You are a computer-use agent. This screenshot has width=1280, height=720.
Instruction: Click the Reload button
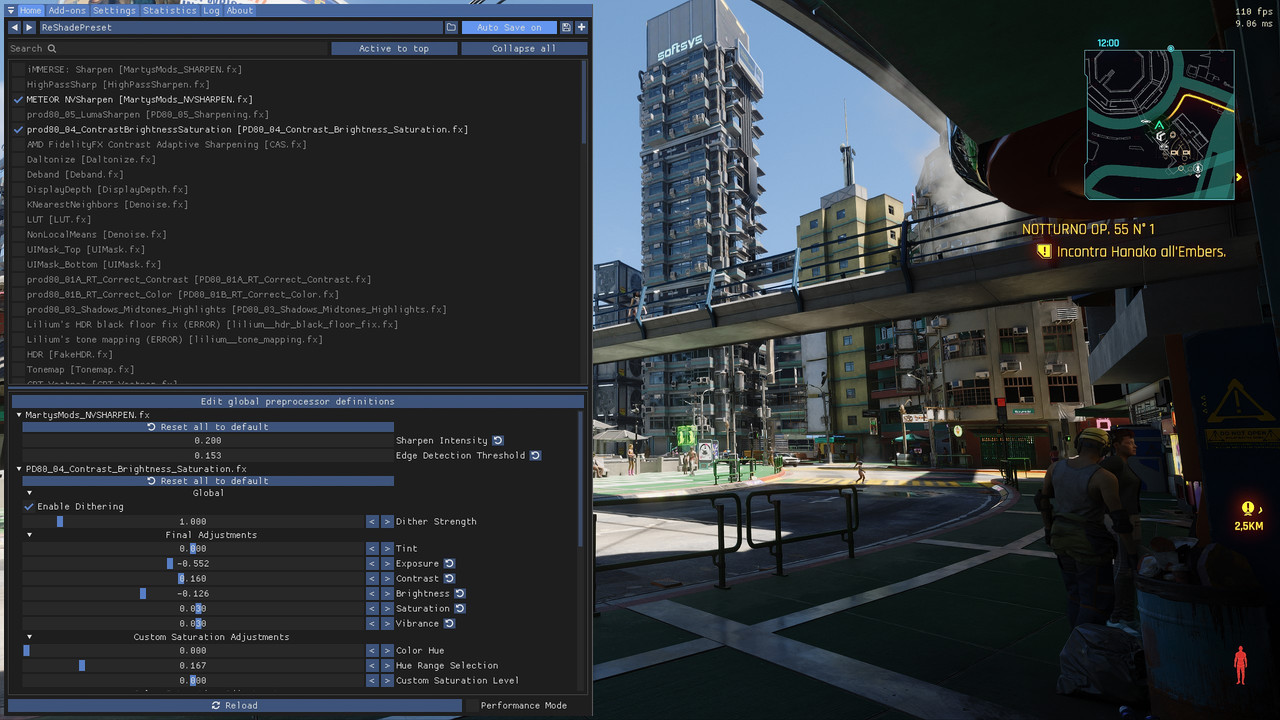pos(235,706)
